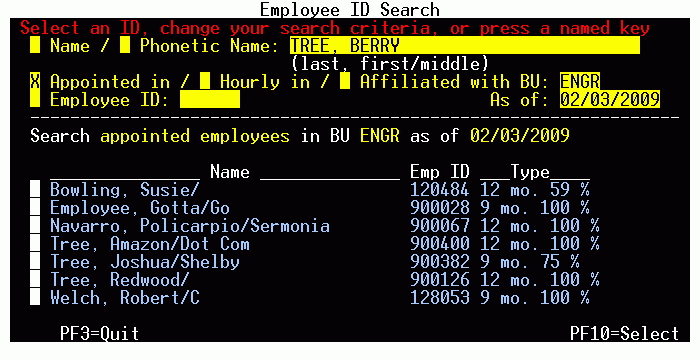Click employee ID 900400
The image size is (700, 360).
point(440,243)
